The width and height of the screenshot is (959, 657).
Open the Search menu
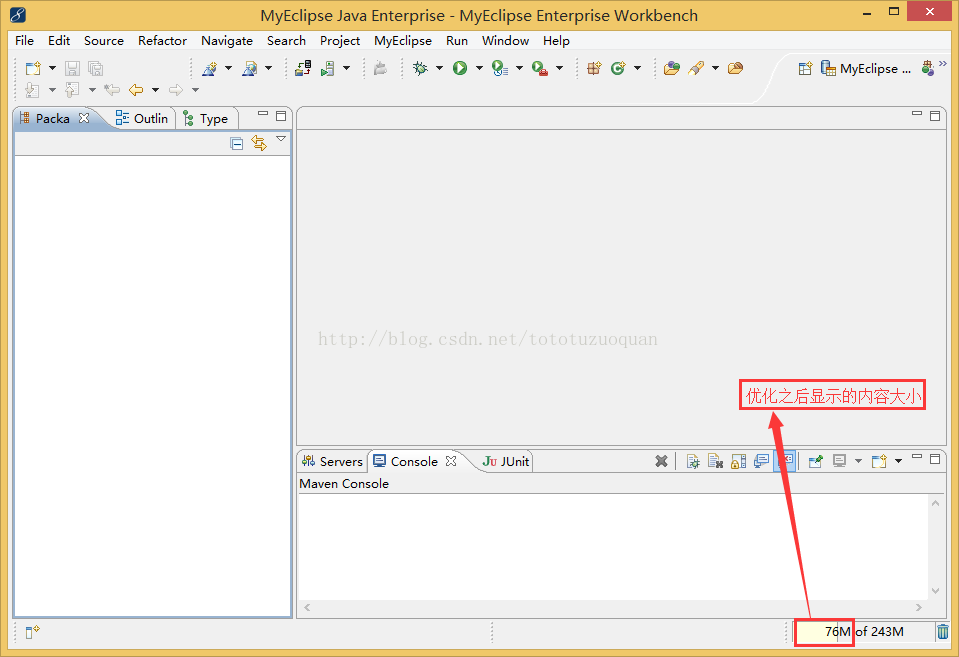pos(286,40)
